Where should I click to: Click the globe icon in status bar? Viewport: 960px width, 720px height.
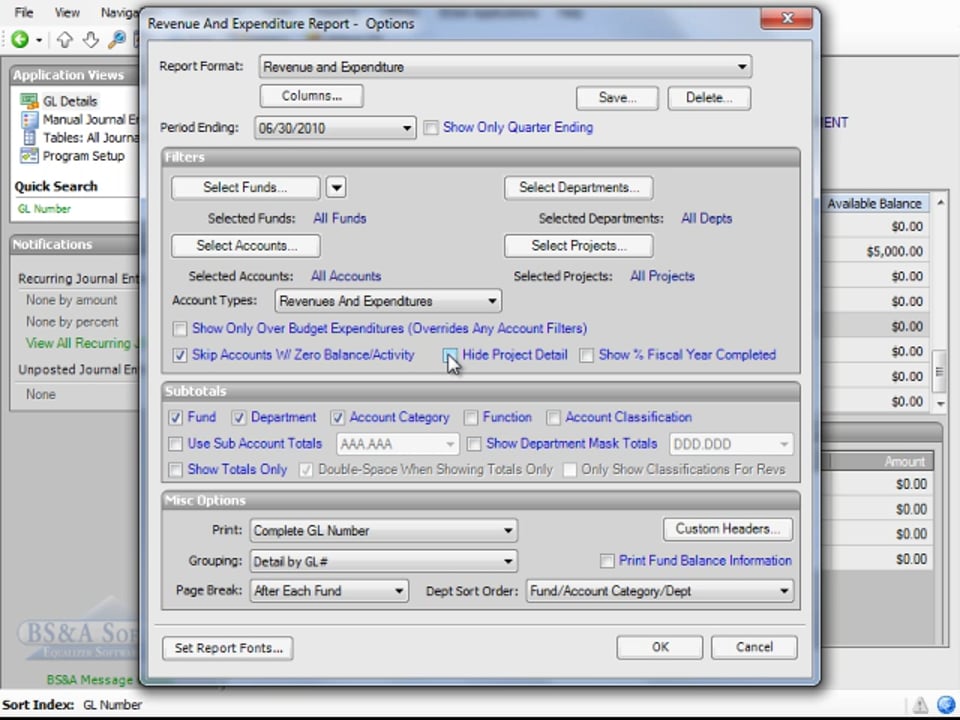[x=946, y=705]
